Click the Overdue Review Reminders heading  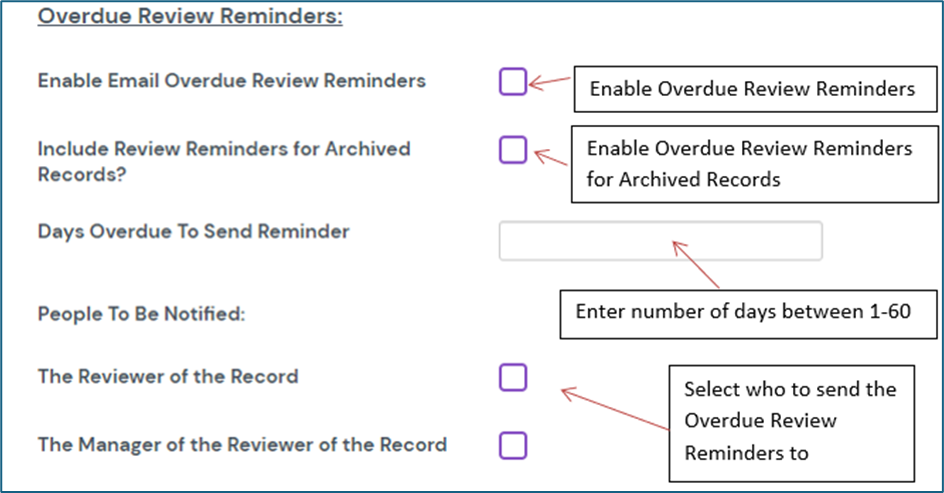pyautogui.click(x=190, y=18)
